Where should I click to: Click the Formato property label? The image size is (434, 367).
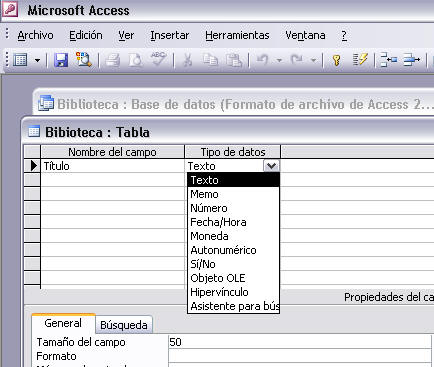pos(56,356)
